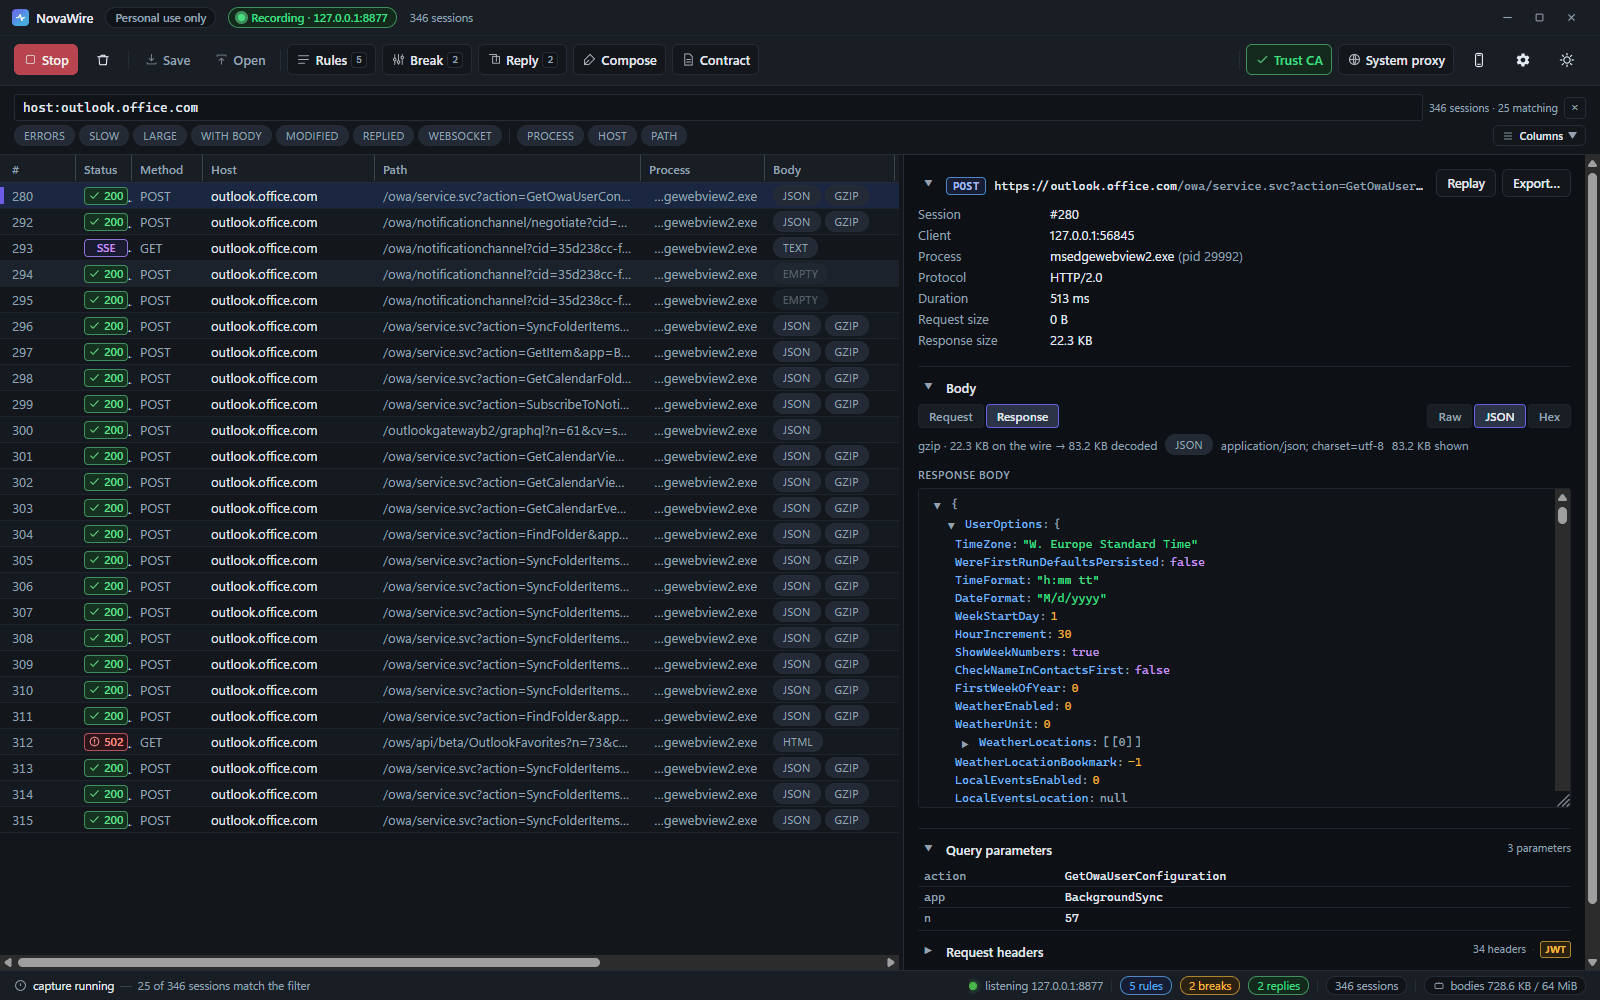
Task: Click the Save toolbar item
Action: (168, 60)
